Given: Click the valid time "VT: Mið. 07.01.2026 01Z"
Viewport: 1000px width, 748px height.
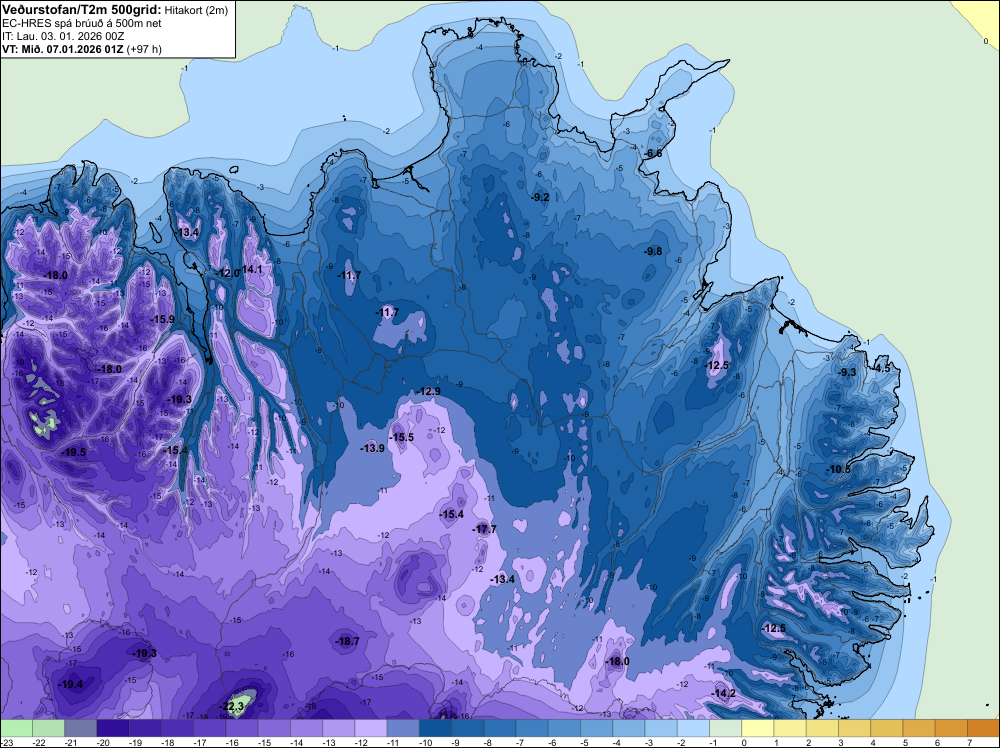Looking at the screenshot, I should point(63,49).
